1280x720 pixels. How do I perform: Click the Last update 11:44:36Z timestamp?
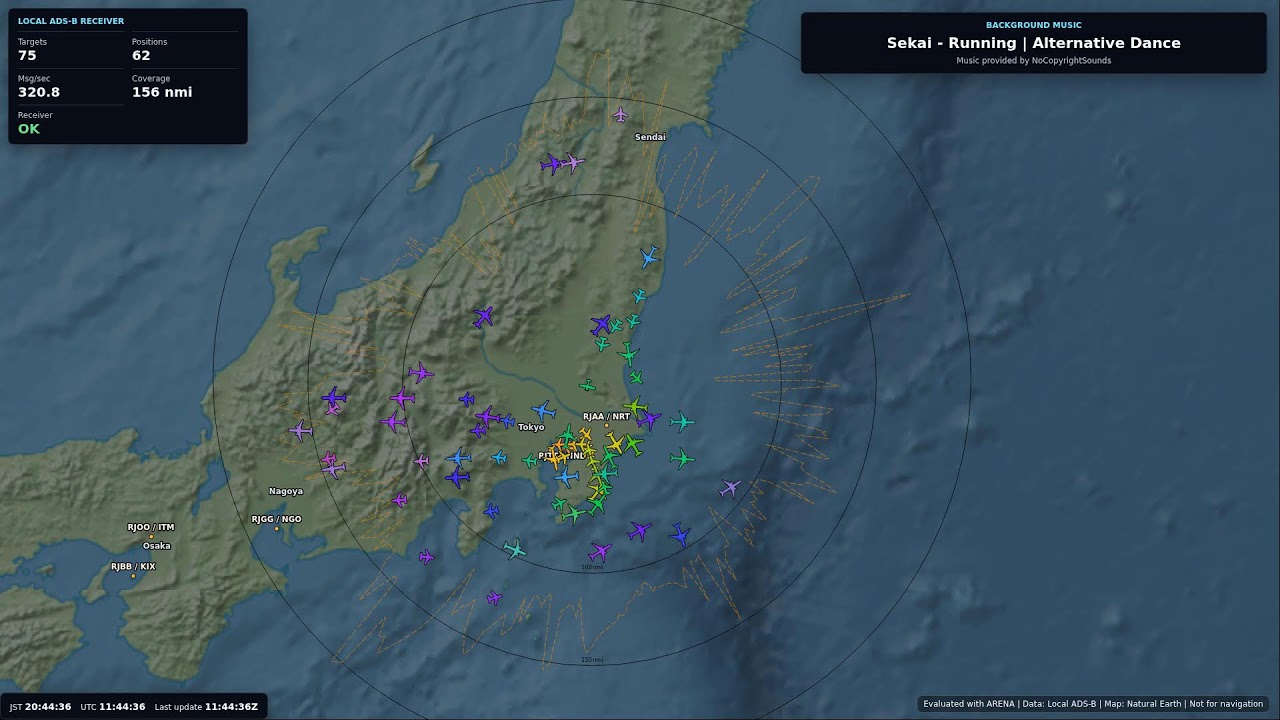coord(206,707)
